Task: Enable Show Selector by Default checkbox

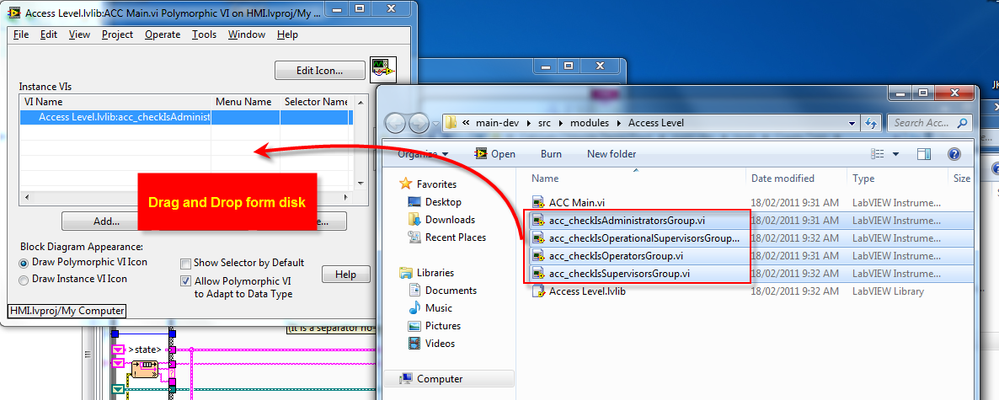Action: (185, 263)
